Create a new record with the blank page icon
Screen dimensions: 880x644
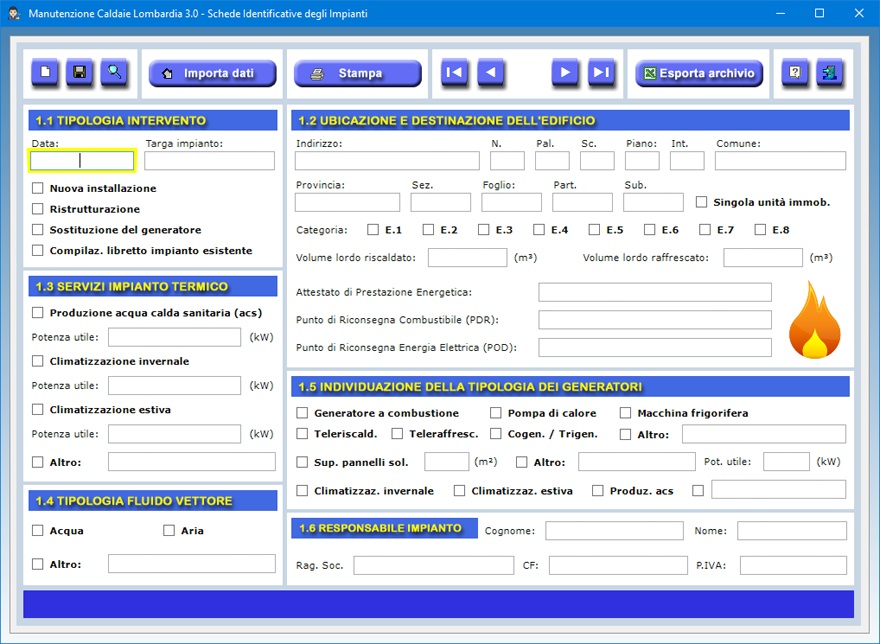pos(45,72)
